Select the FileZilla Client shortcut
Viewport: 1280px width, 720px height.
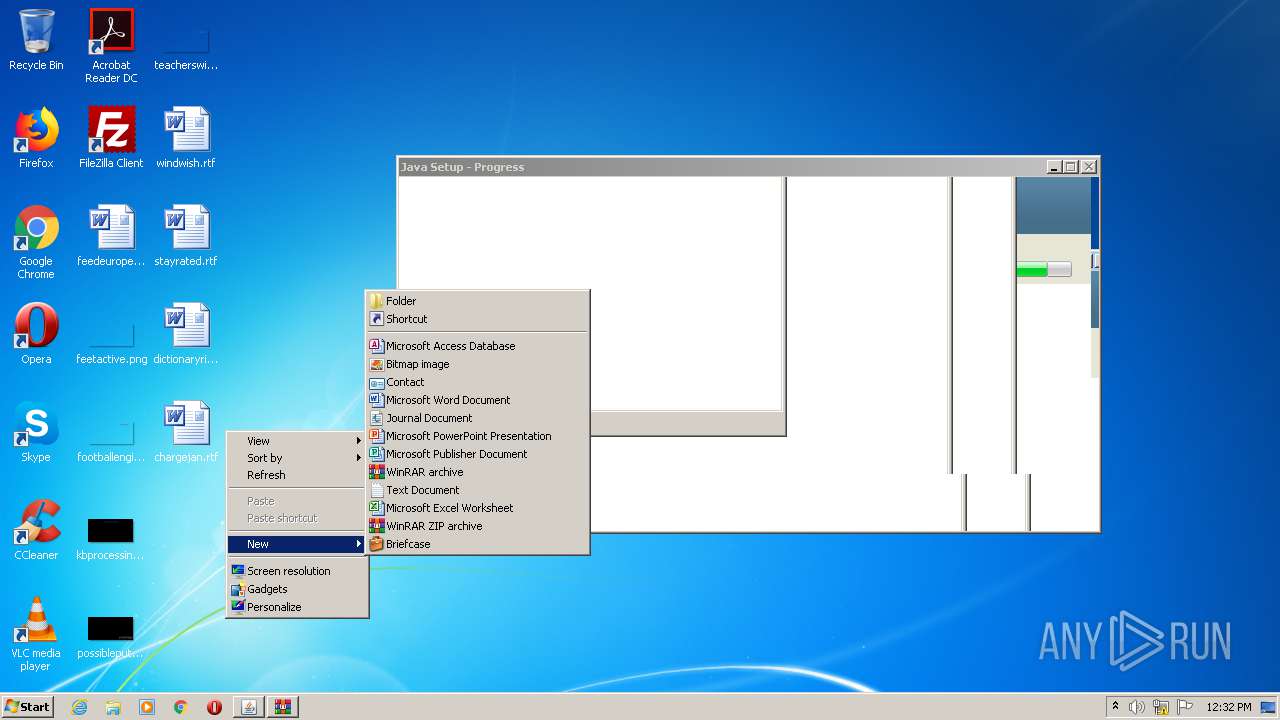pos(111,138)
